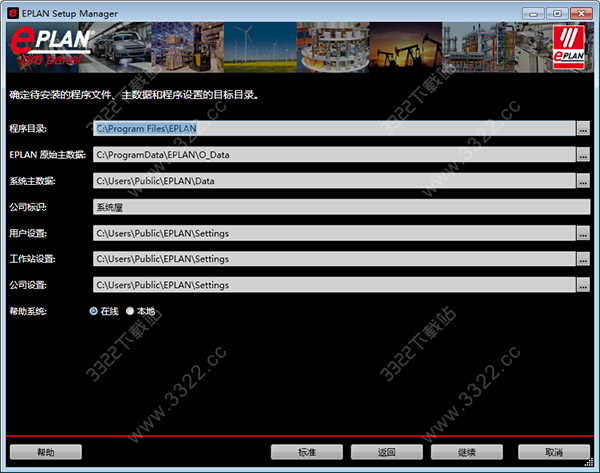600x473 pixels.
Task: Click the red EPLAN badge logo
Action: [569, 47]
